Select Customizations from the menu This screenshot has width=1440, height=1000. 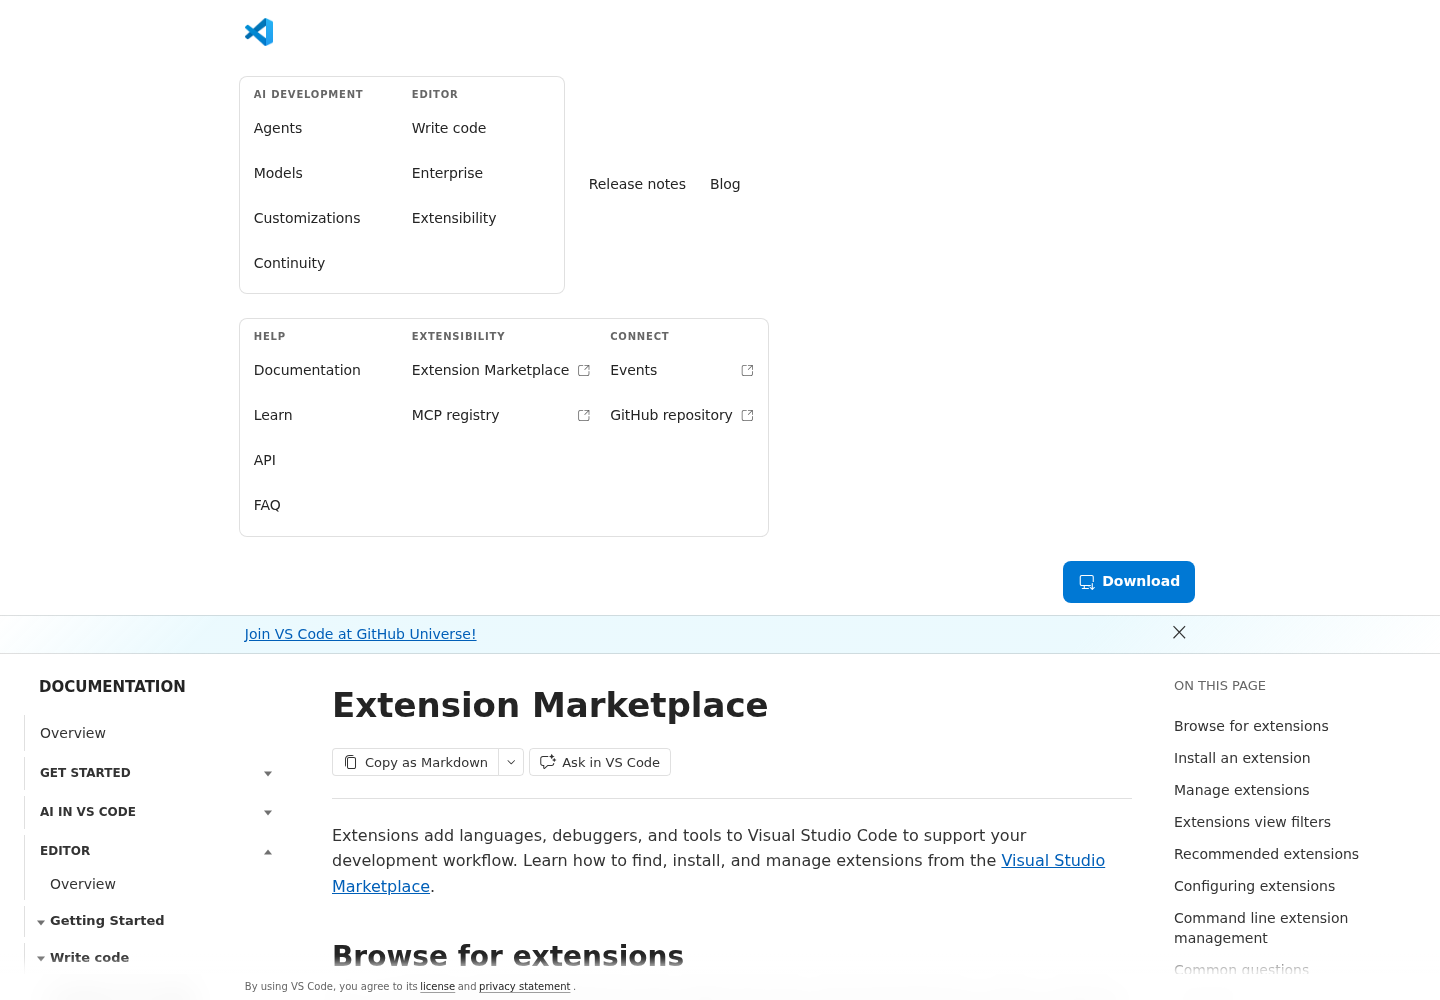pyautogui.click(x=307, y=218)
